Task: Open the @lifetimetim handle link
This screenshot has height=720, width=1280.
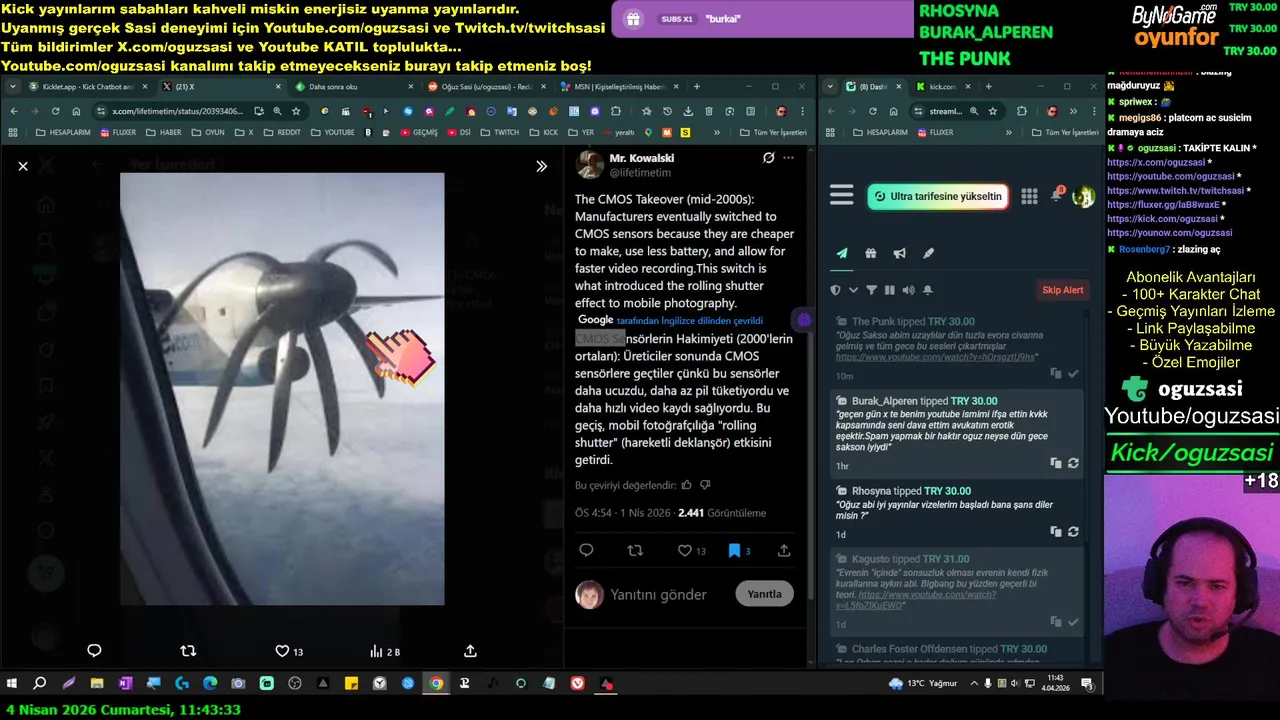Action: tap(640, 173)
